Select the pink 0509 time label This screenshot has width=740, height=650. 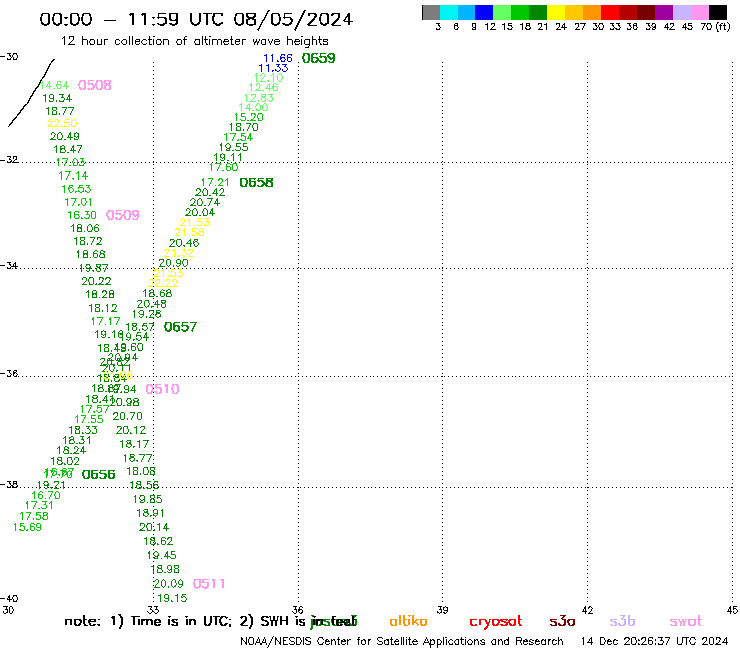click(123, 215)
